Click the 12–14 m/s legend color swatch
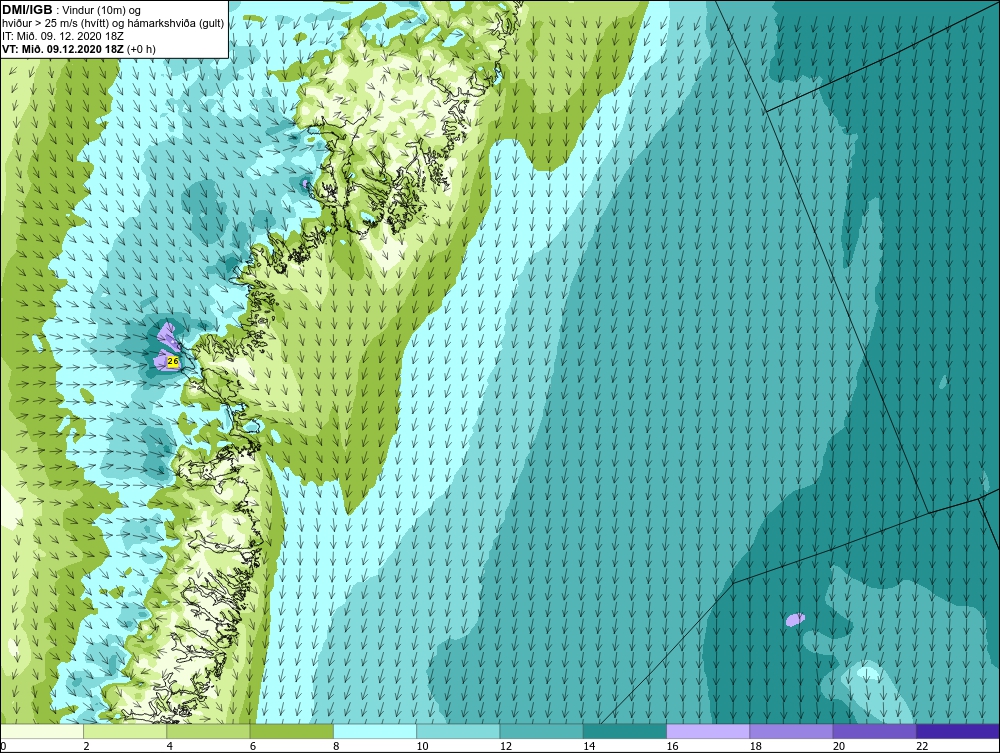Viewport: 1000px width, 753px height. pos(541,731)
